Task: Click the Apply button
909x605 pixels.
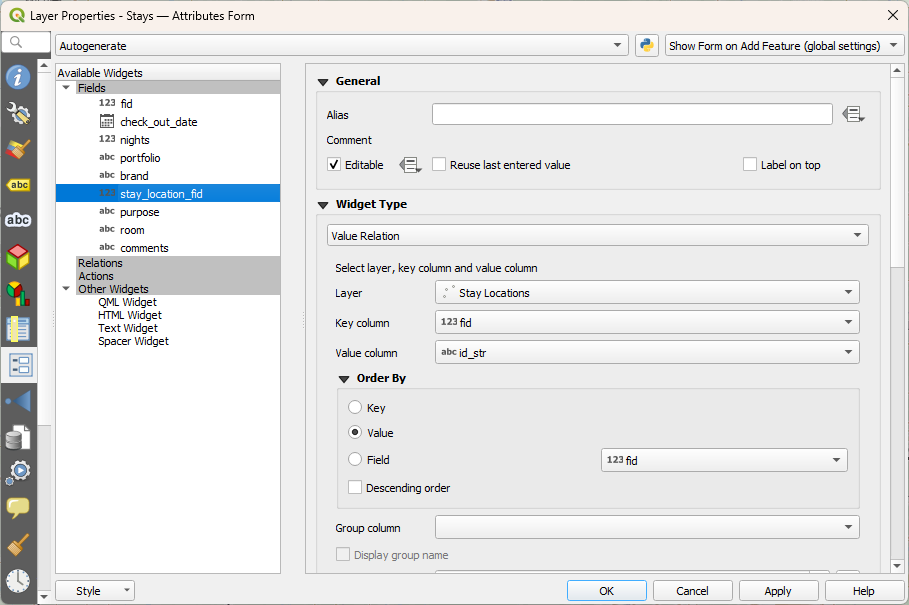Action: tap(777, 591)
